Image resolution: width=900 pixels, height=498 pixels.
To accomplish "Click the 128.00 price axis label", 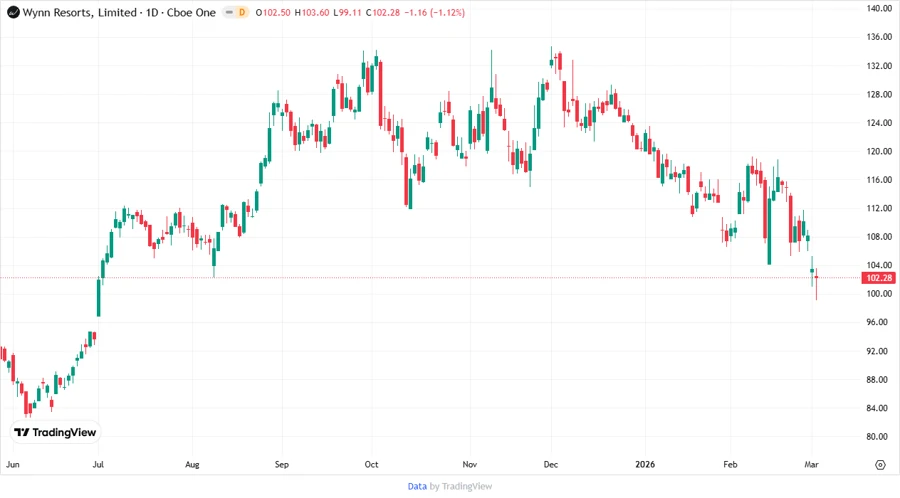I will [x=879, y=94].
